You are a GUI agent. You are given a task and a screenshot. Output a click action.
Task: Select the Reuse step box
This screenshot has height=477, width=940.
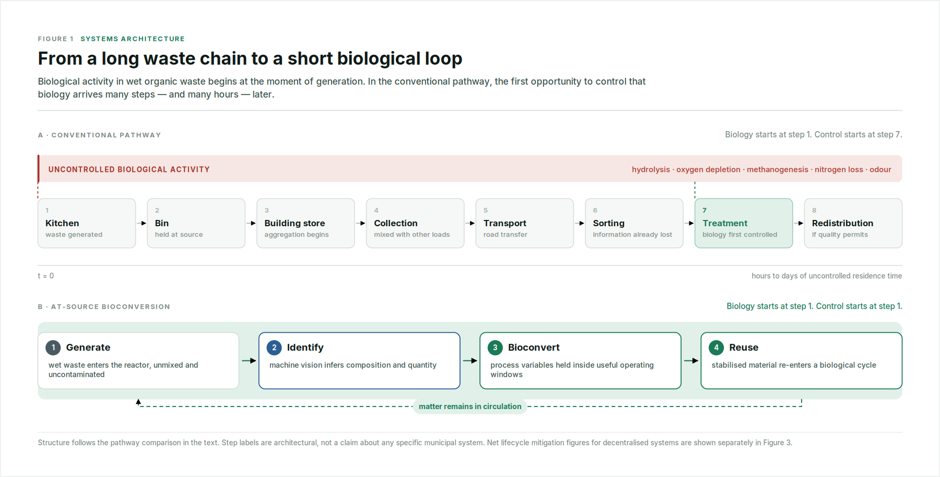click(802, 361)
